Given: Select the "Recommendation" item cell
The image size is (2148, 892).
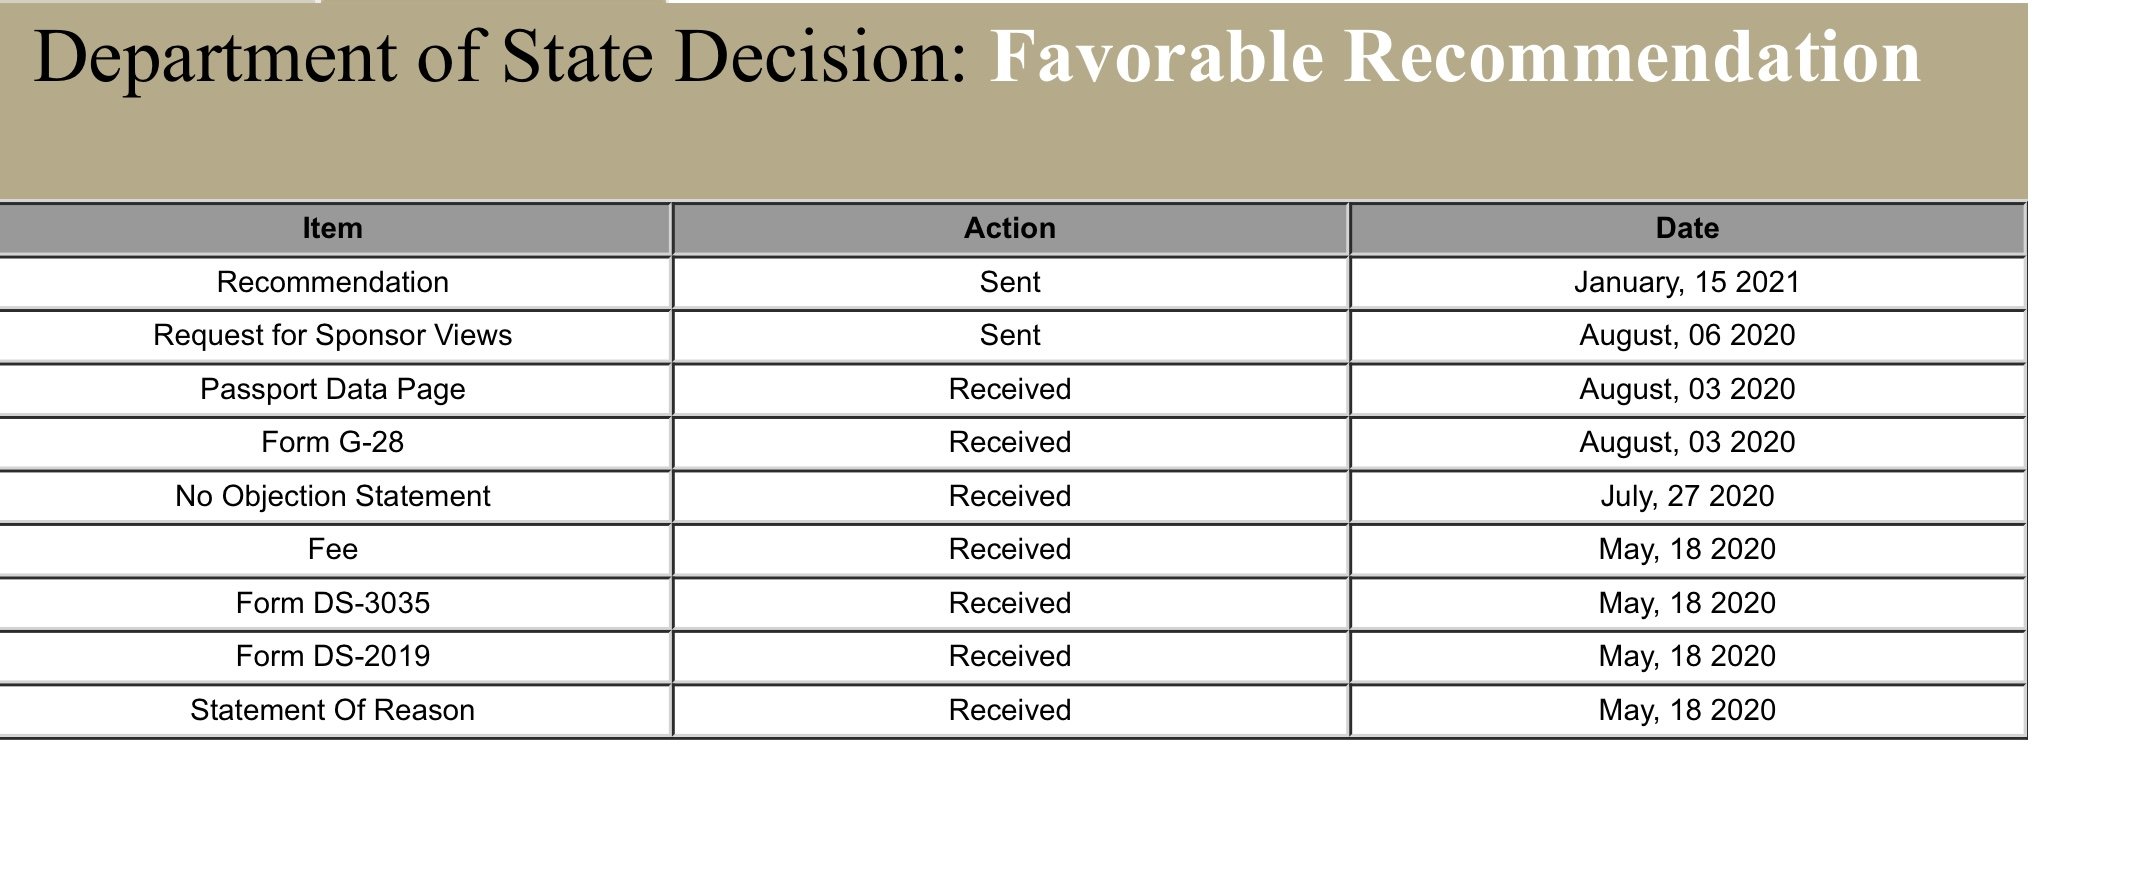Looking at the screenshot, I should click(x=332, y=283).
